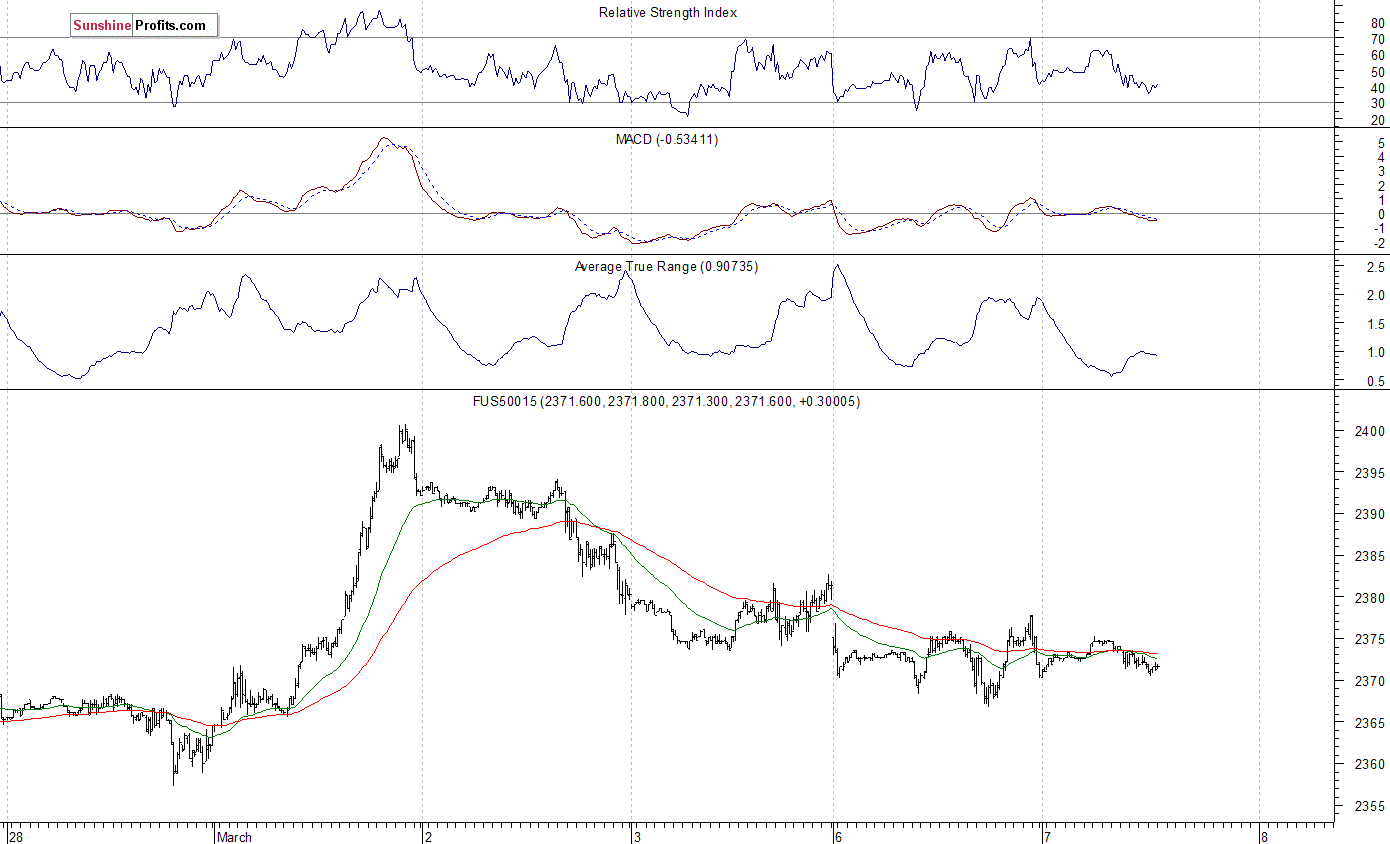This screenshot has height=844, width=1390.
Task: Select the FUS50015 price title text
Action: pos(668,401)
